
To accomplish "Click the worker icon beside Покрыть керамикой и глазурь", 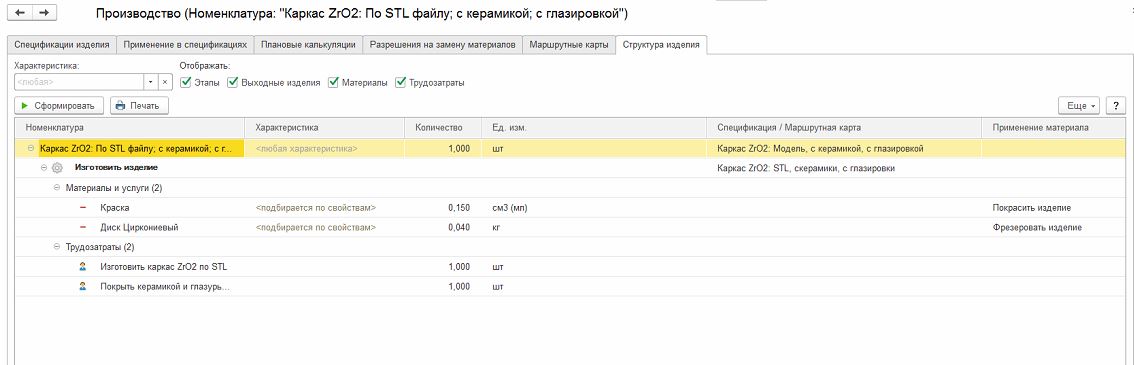I will (82, 286).
